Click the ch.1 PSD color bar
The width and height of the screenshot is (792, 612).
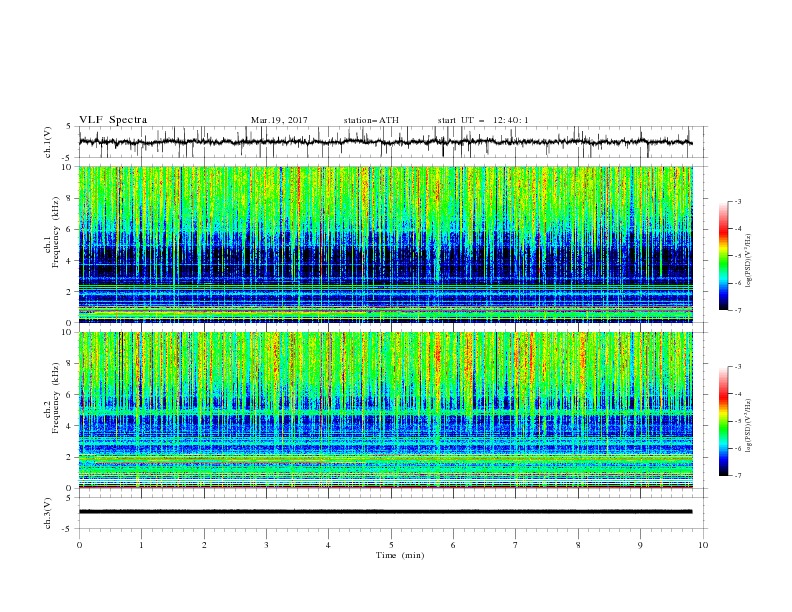723,256
